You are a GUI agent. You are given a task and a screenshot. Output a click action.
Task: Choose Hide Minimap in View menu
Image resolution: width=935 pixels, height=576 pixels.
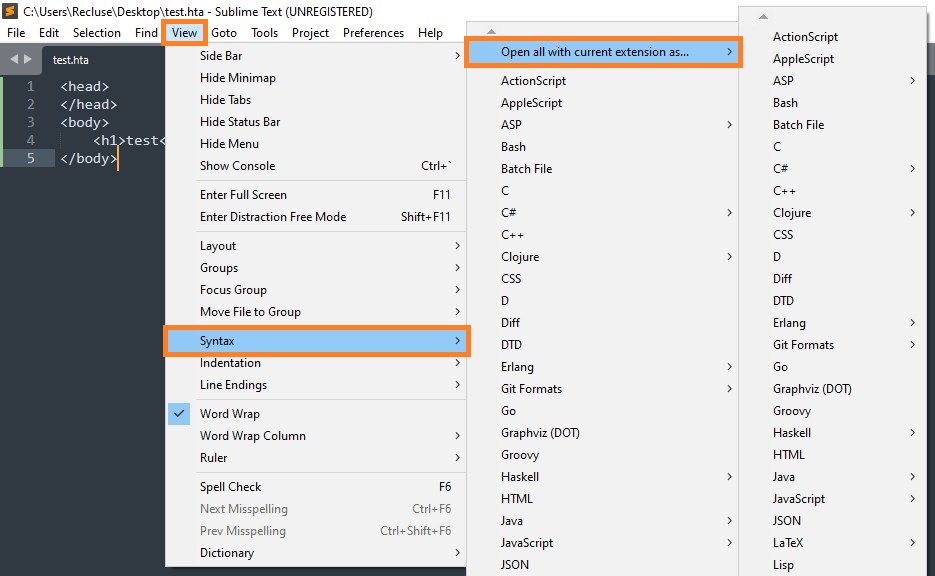(237, 78)
